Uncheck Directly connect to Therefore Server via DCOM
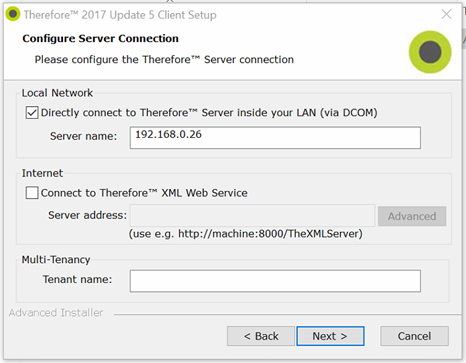Viewport: 466px width, 363px height. (32, 113)
